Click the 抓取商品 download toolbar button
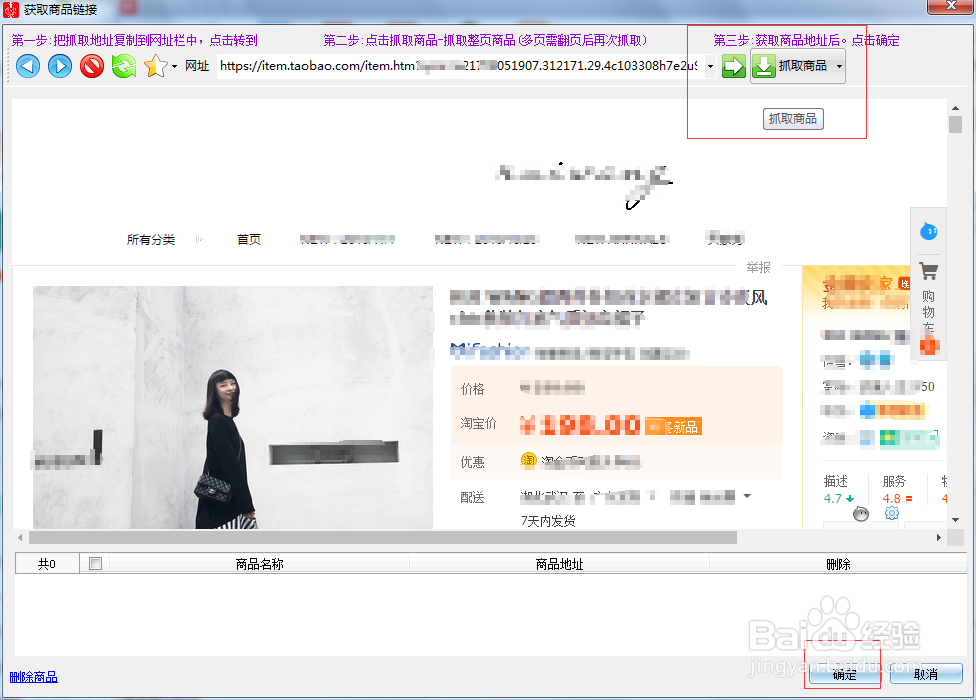Viewport: 976px width, 700px height. (791, 66)
